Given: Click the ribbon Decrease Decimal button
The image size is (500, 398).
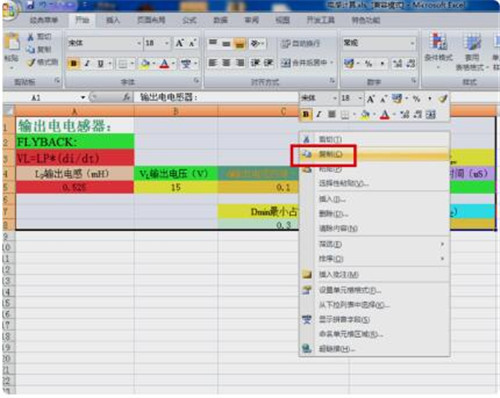Looking at the screenshot, I should (x=411, y=63).
